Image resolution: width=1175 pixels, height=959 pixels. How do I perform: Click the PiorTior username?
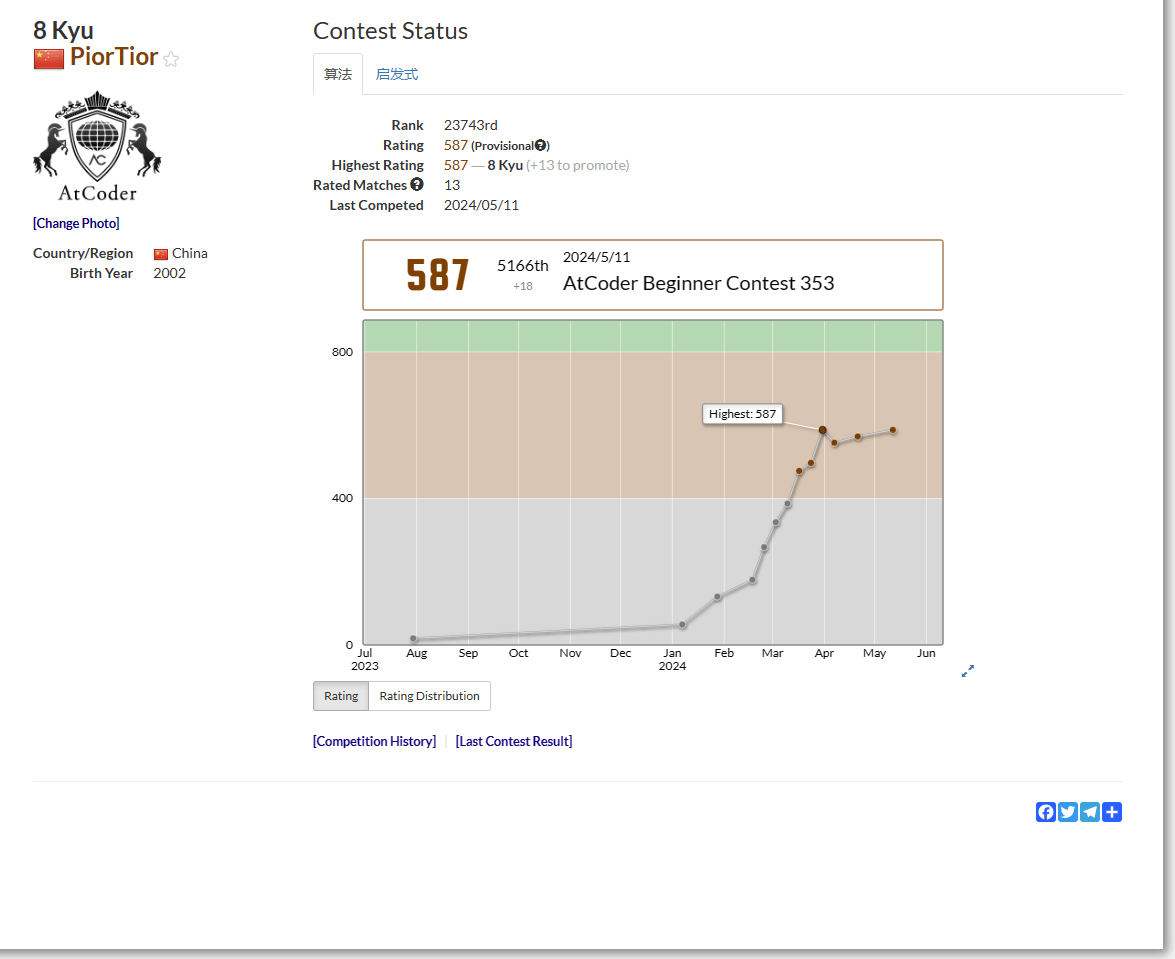coord(114,57)
